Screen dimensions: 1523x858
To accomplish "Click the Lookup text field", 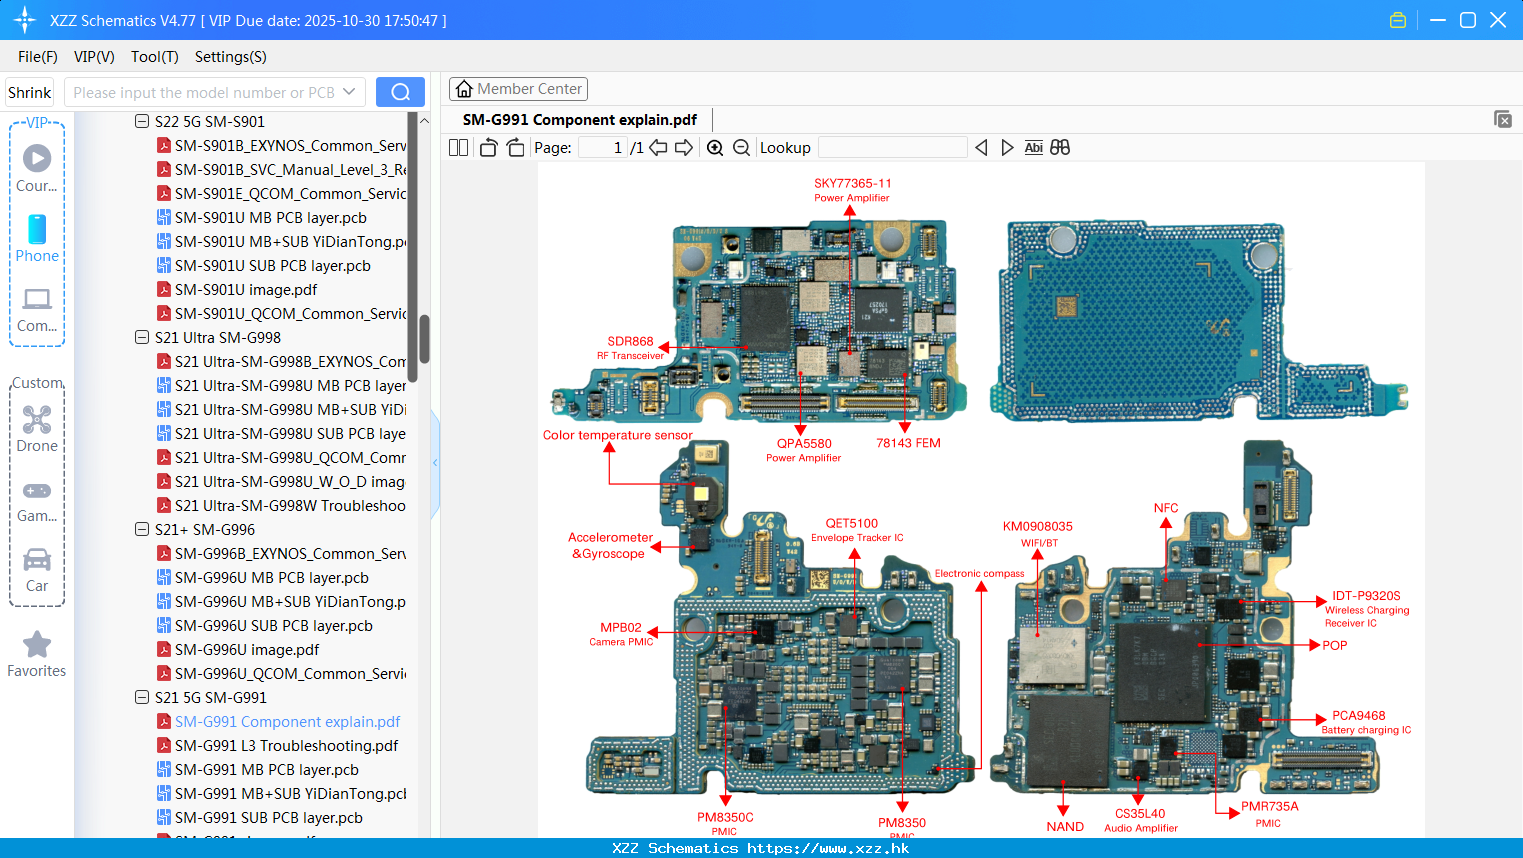I will tap(893, 148).
